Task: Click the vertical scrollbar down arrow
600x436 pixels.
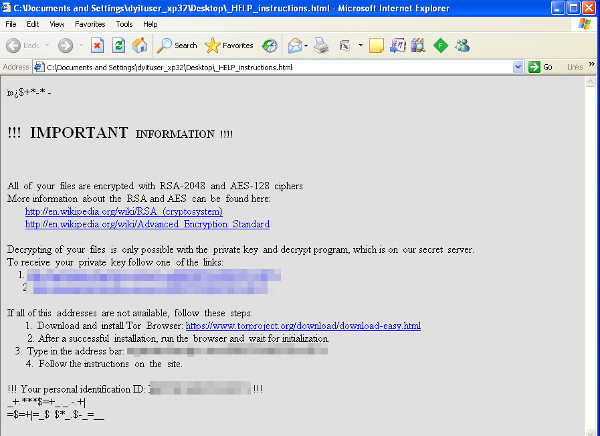Action: pyautogui.click(x=592, y=429)
